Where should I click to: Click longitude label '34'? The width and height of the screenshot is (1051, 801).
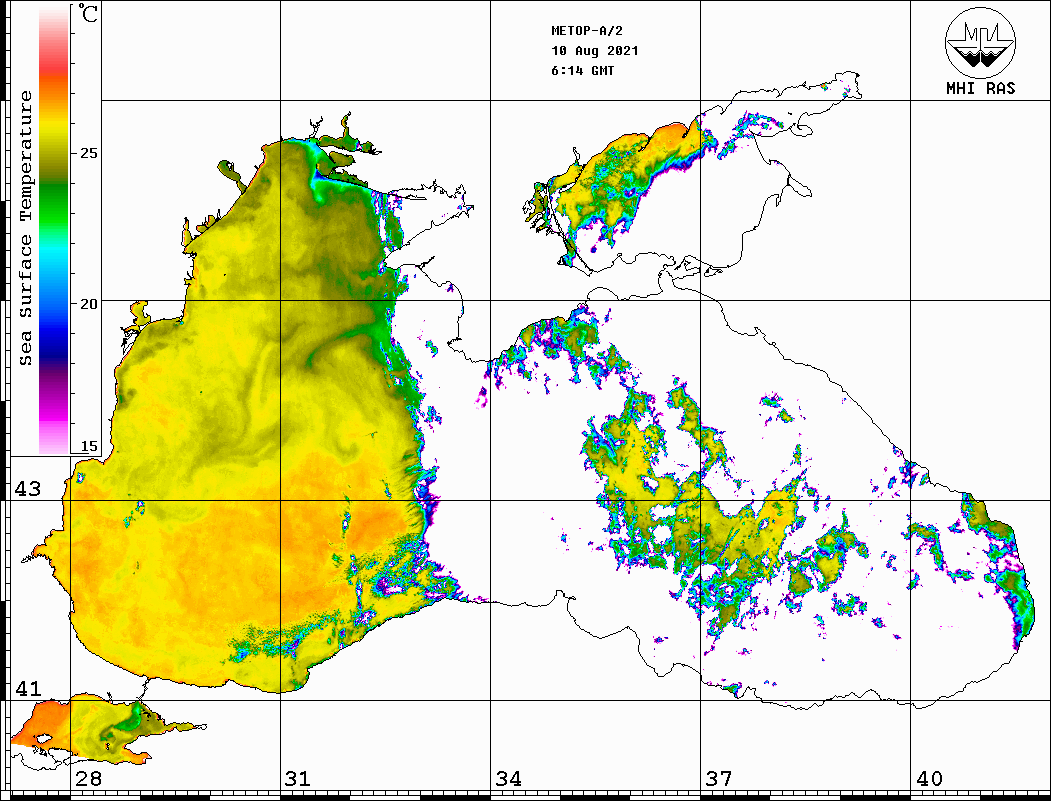tap(508, 778)
